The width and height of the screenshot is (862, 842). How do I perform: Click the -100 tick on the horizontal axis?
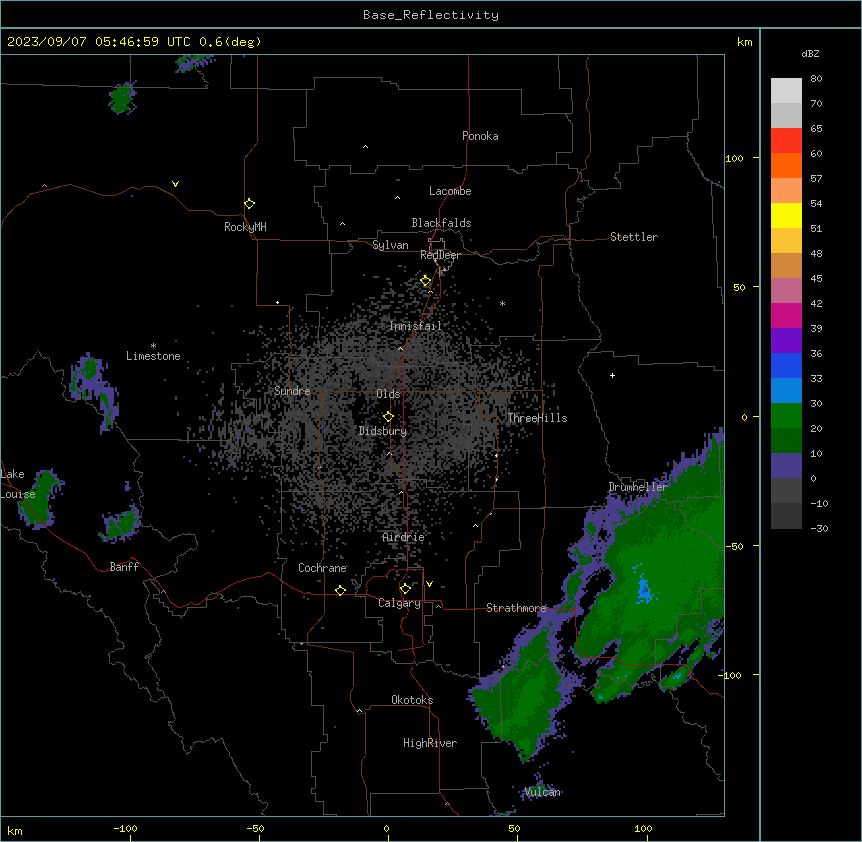pos(125,828)
